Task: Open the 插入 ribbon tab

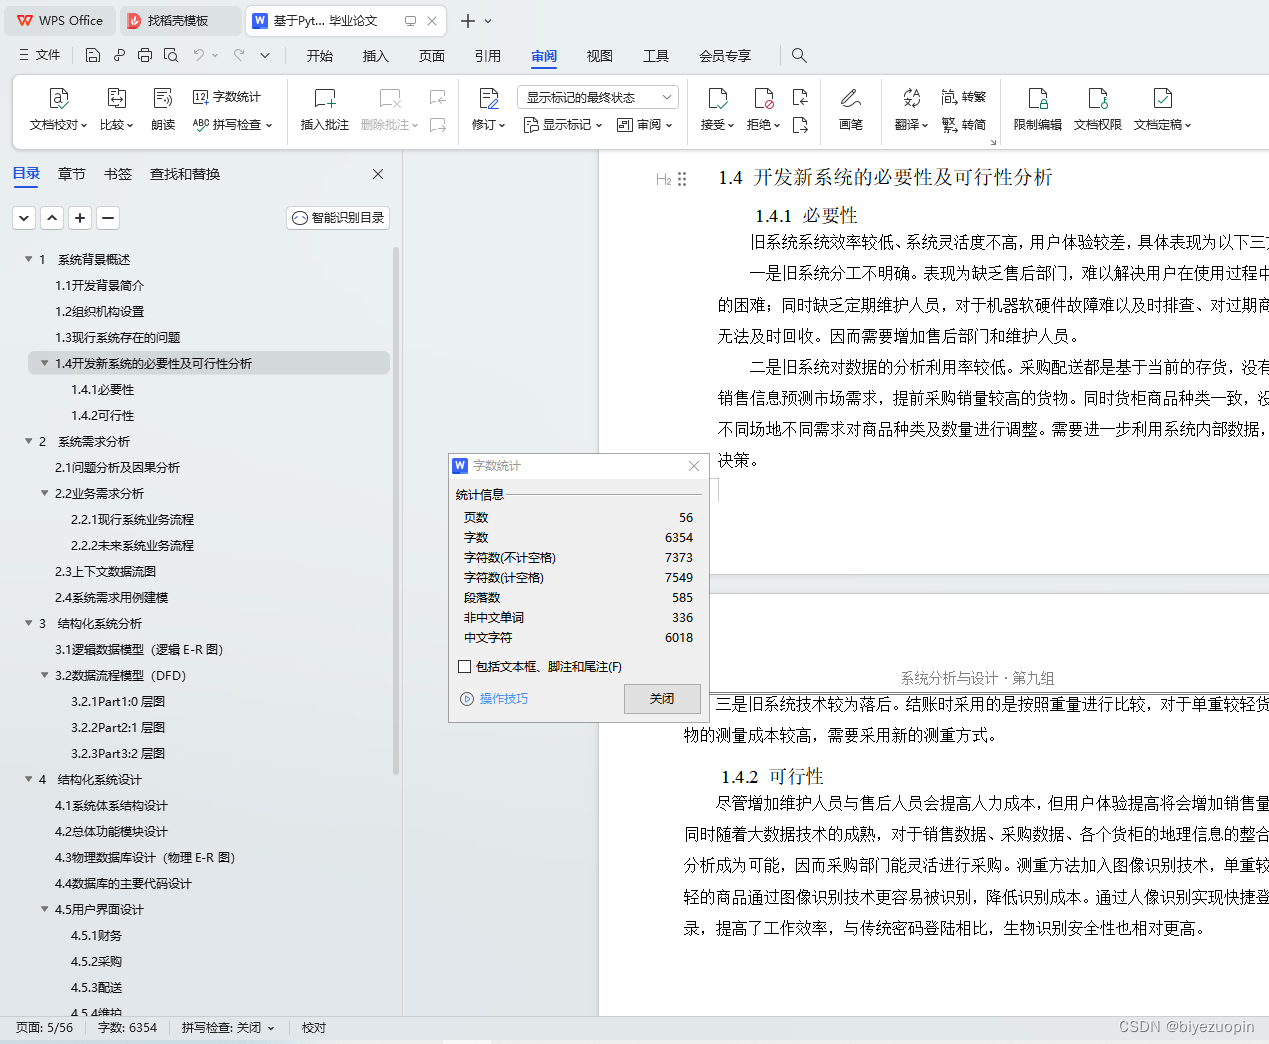Action: click(x=376, y=56)
